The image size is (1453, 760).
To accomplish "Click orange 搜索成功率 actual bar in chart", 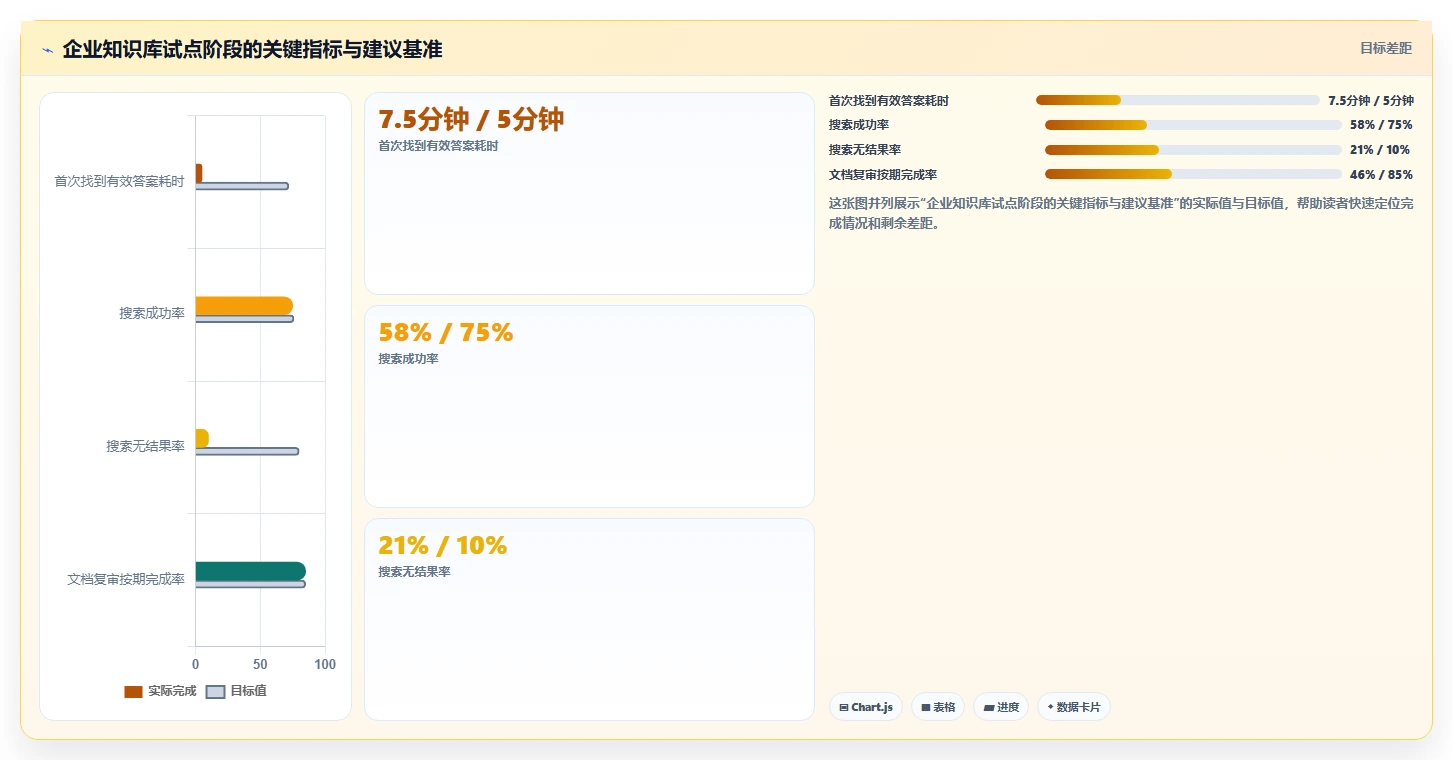I will [x=244, y=306].
